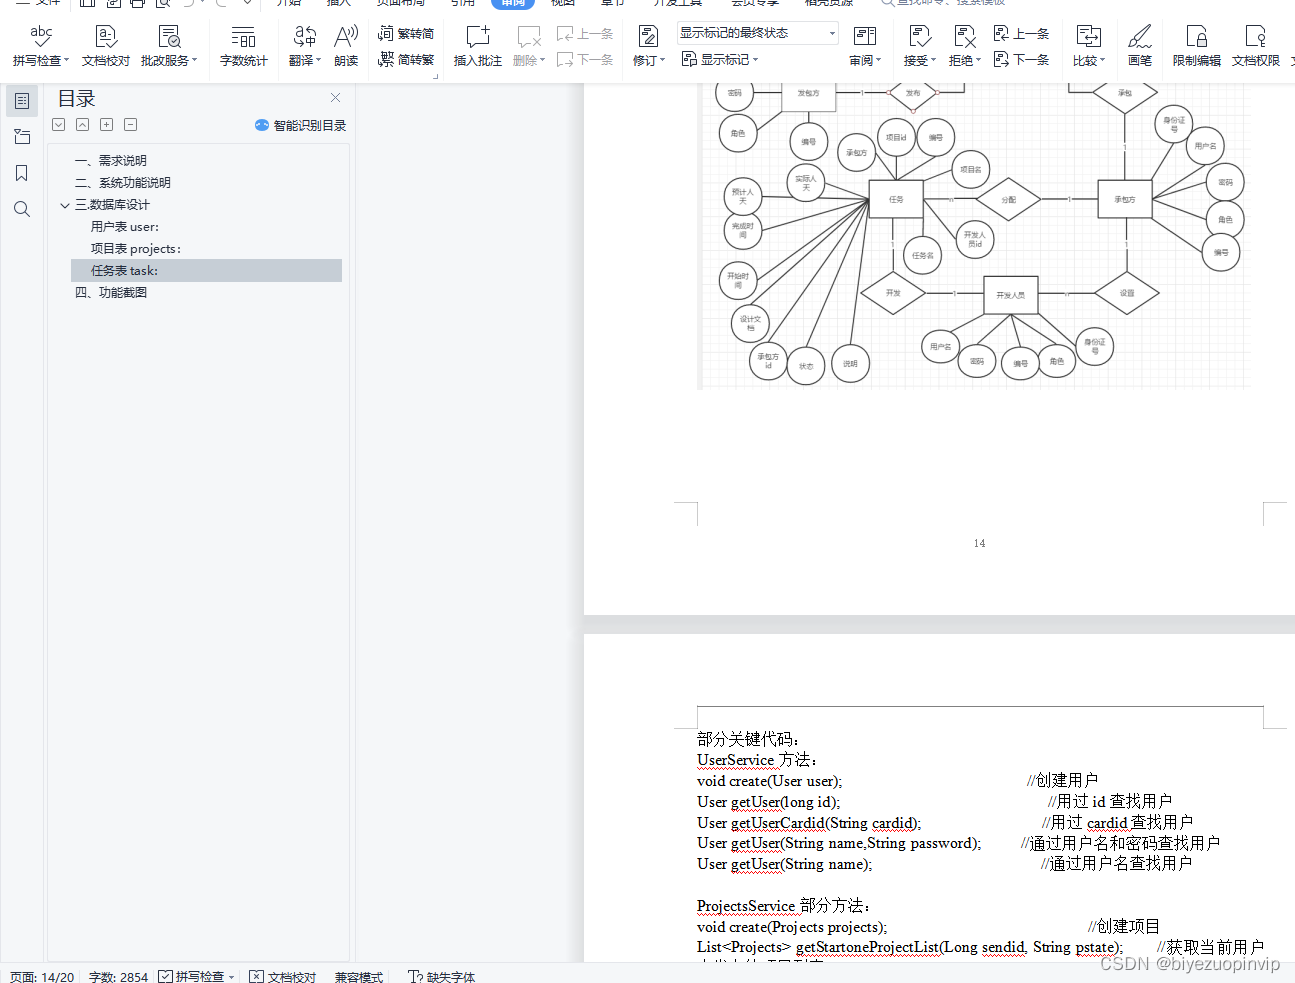Click 智能识别目录 smart outline recognition
Viewport: 1295px width, 983px height.
coord(300,125)
